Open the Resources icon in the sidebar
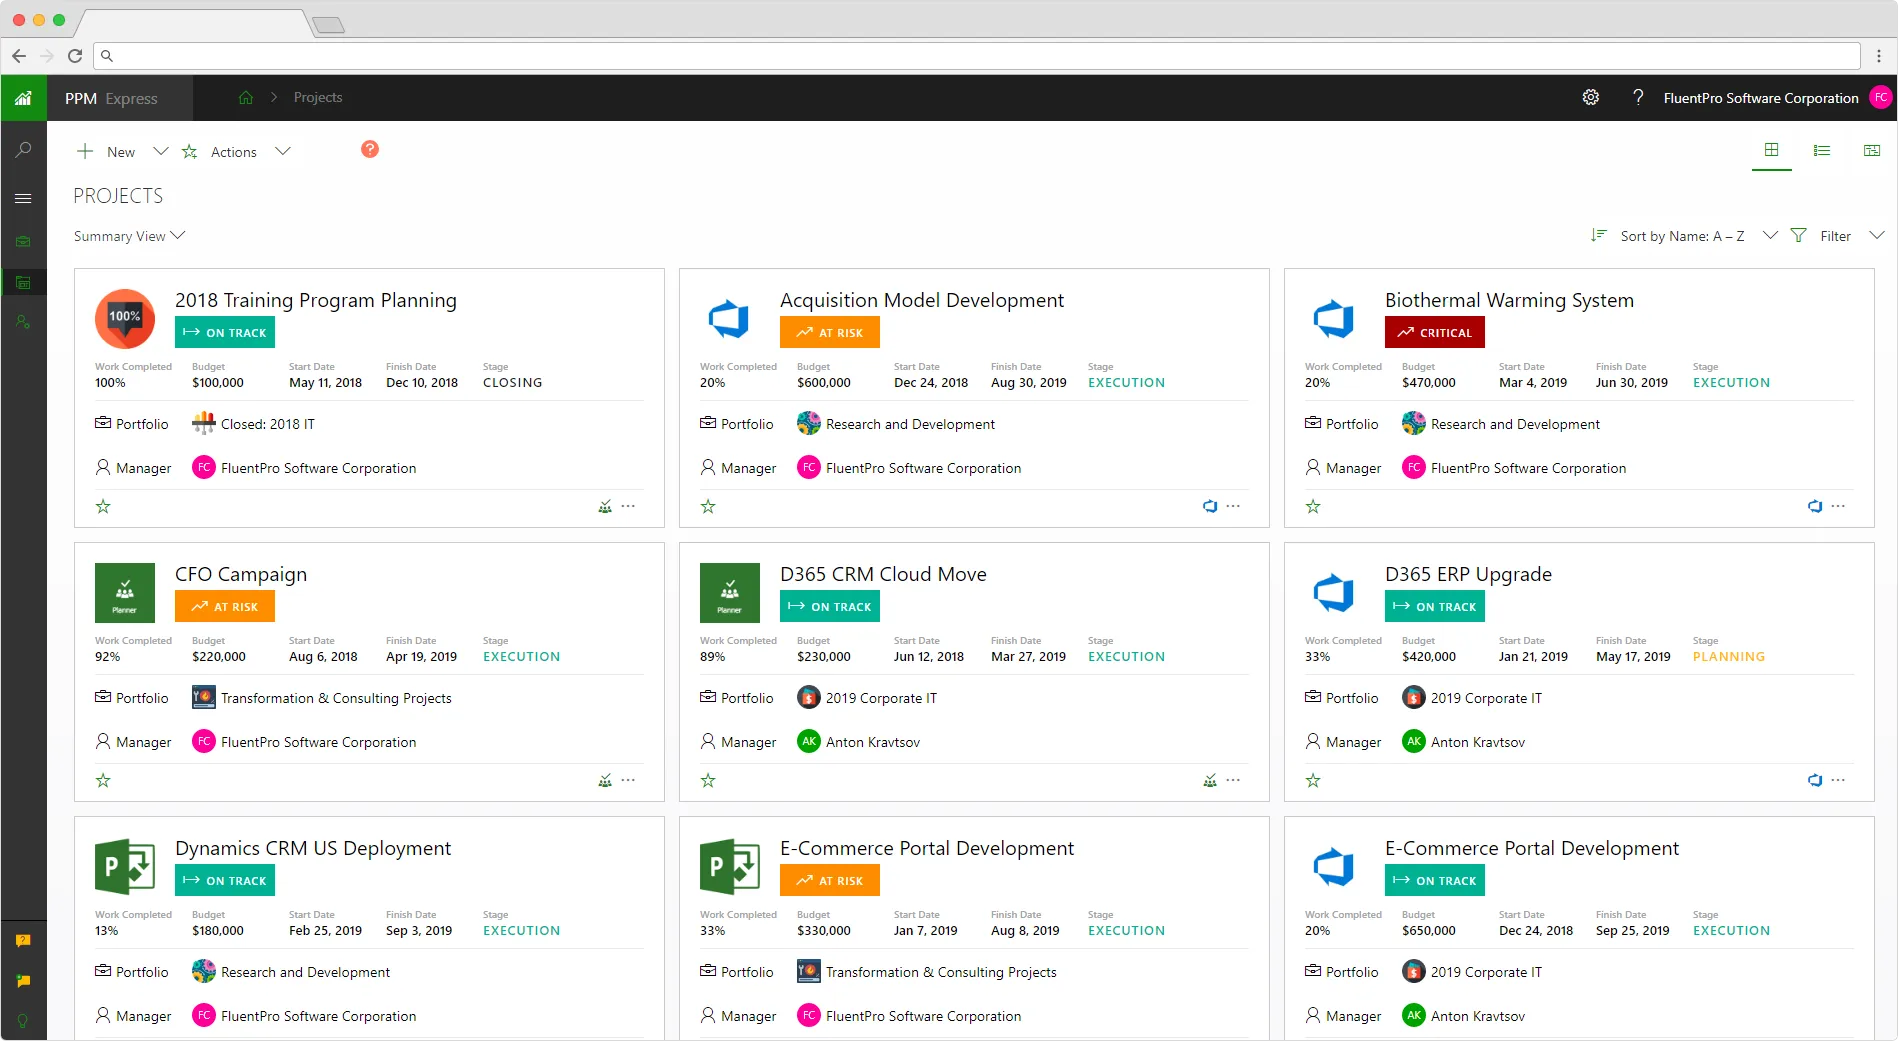This screenshot has height=1041, width=1898. pos(23,322)
